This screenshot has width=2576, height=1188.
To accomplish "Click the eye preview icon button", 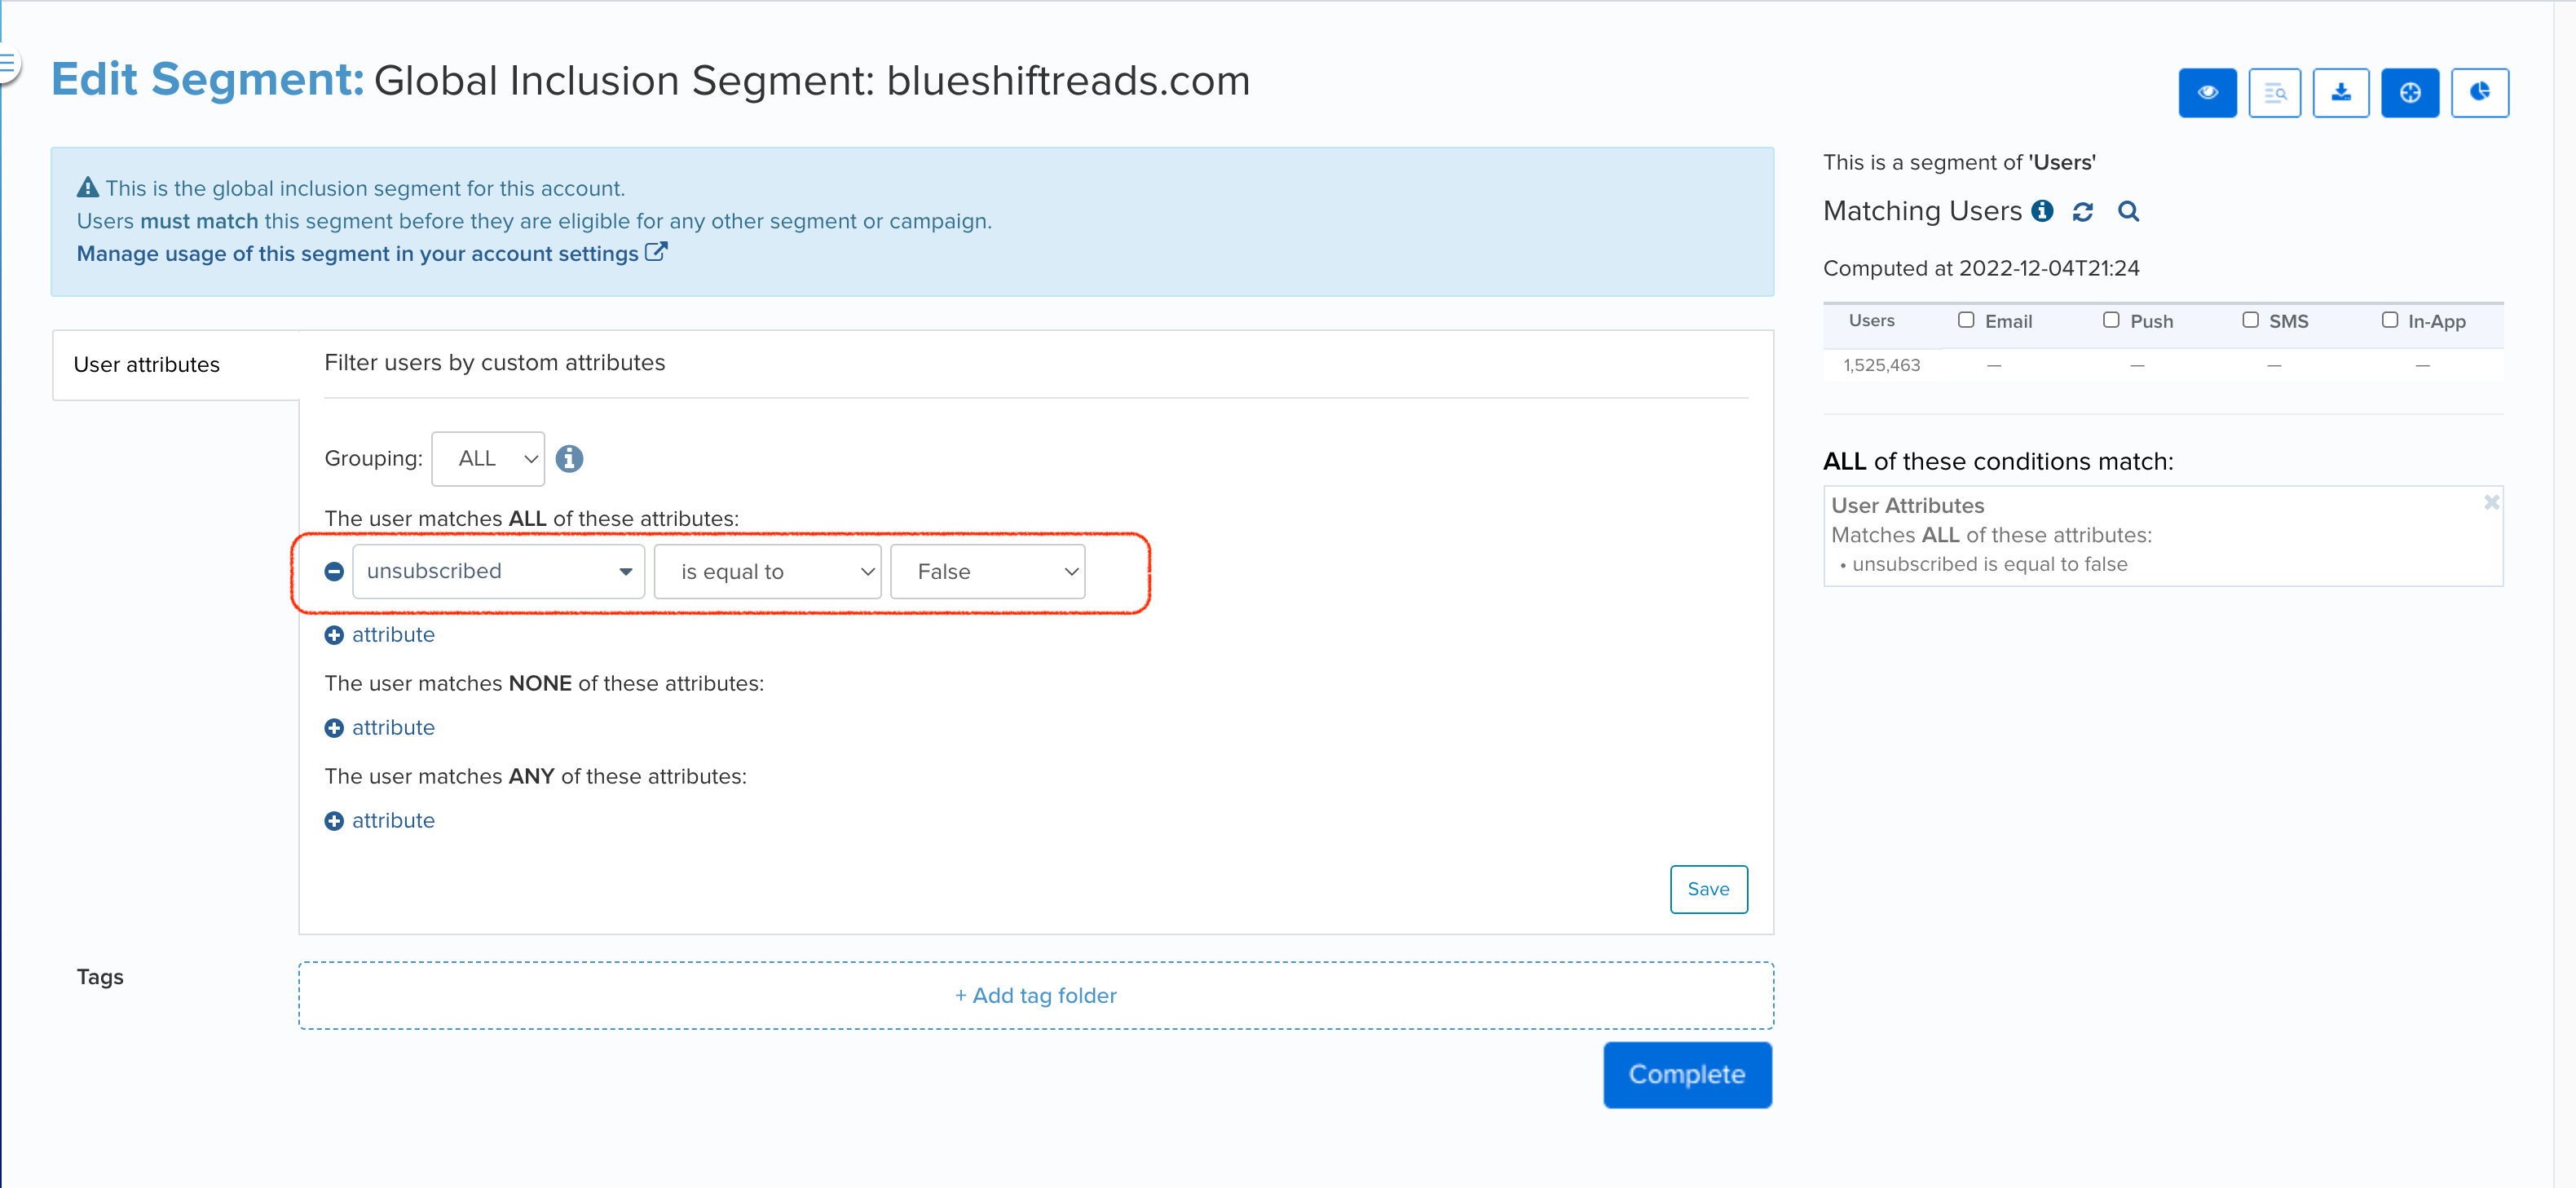I will tap(2207, 93).
